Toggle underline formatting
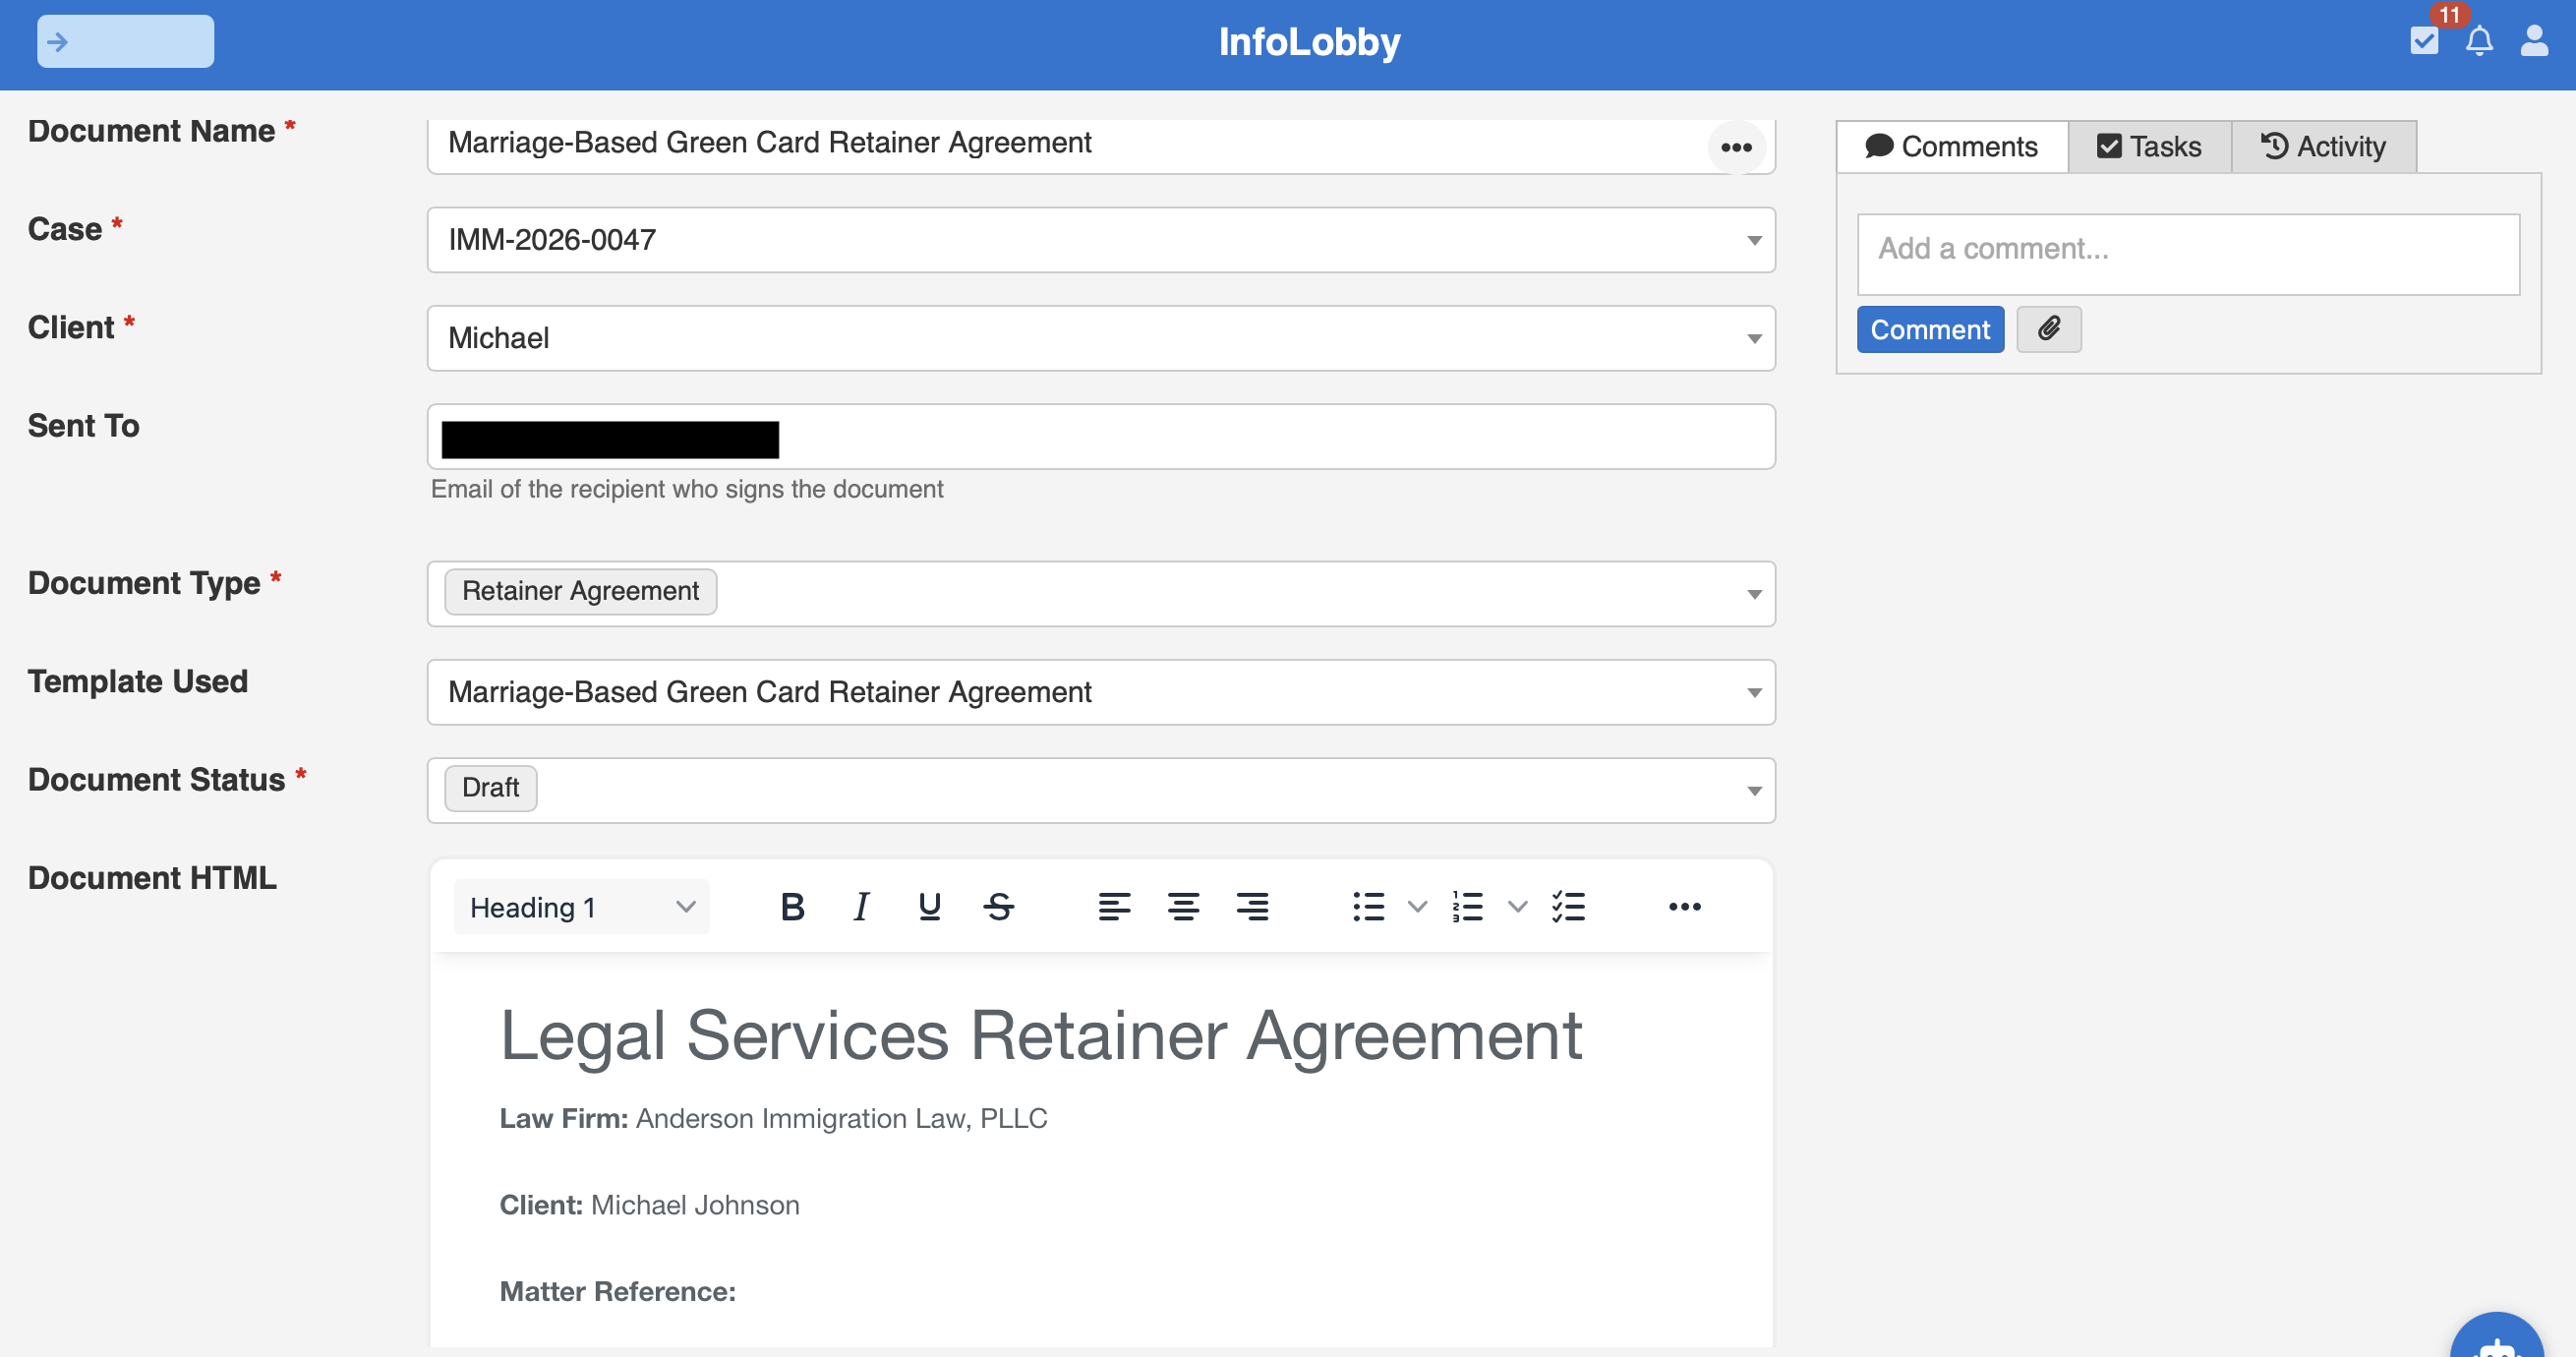Viewport: 2576px width, 1357px height. (x=929, y=906)
